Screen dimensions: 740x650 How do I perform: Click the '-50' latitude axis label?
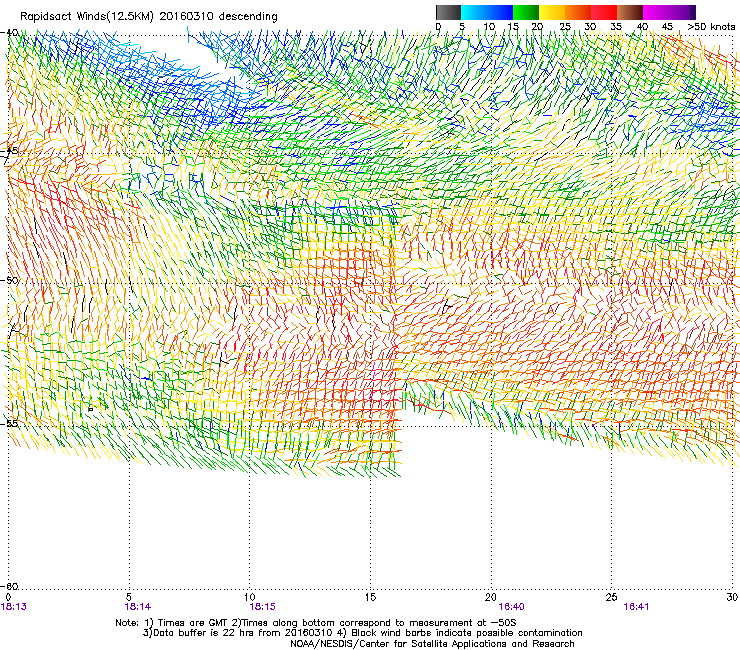click(x=10, y=280)
